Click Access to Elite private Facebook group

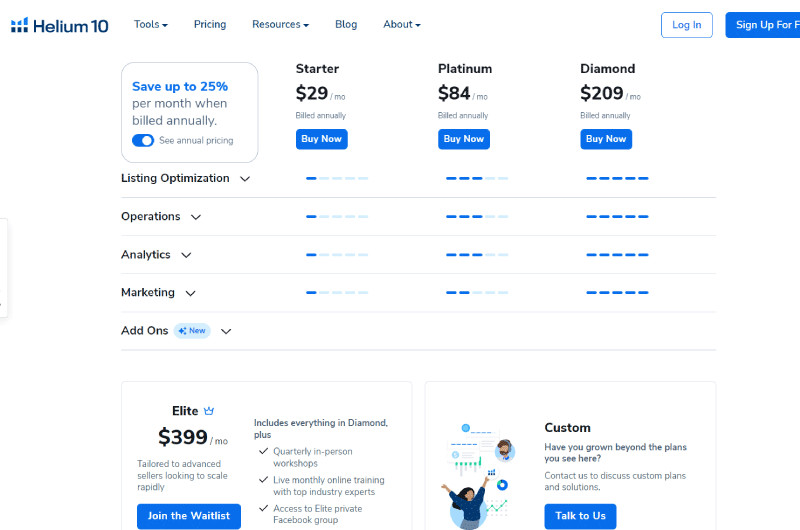[317, 514]
